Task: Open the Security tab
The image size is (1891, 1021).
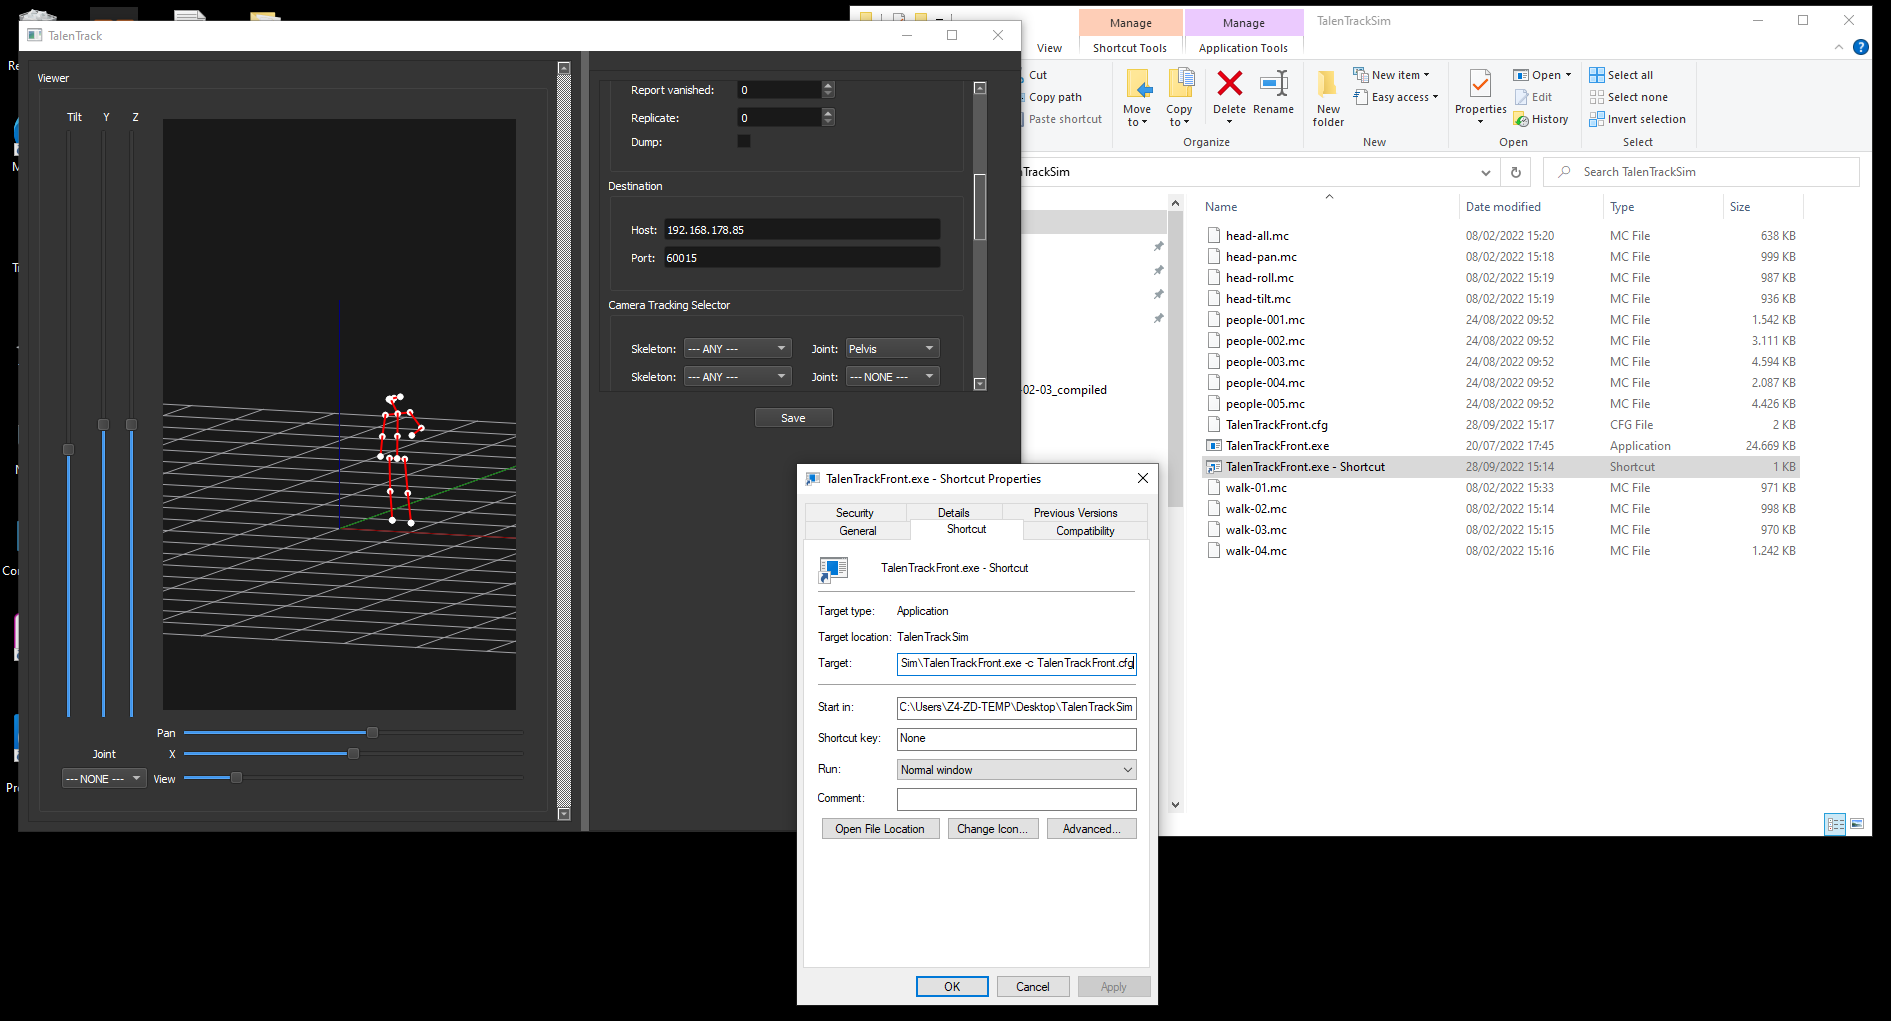Action: [x=855, y=513]
